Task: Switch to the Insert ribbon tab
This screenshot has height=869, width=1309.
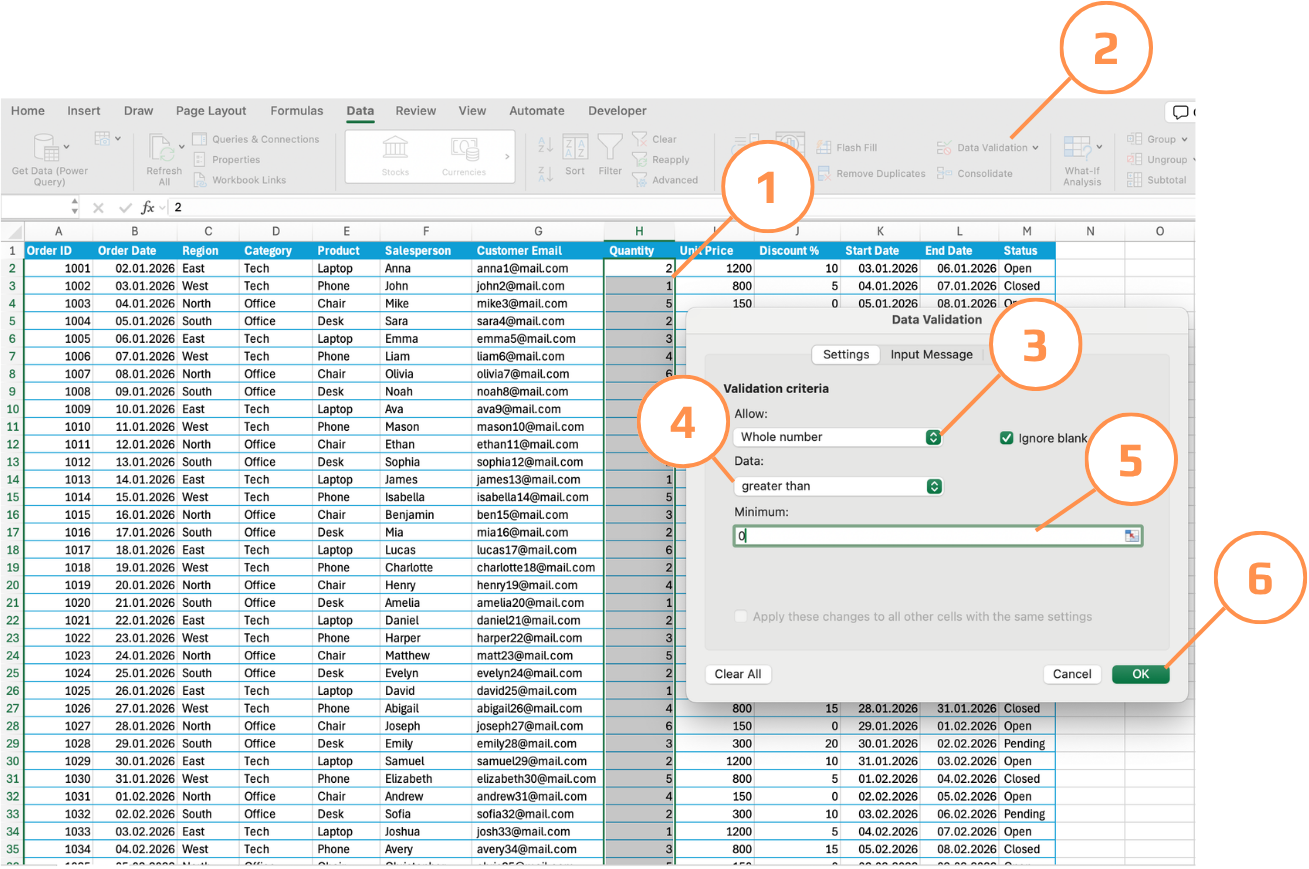Action: click(84, 111)
